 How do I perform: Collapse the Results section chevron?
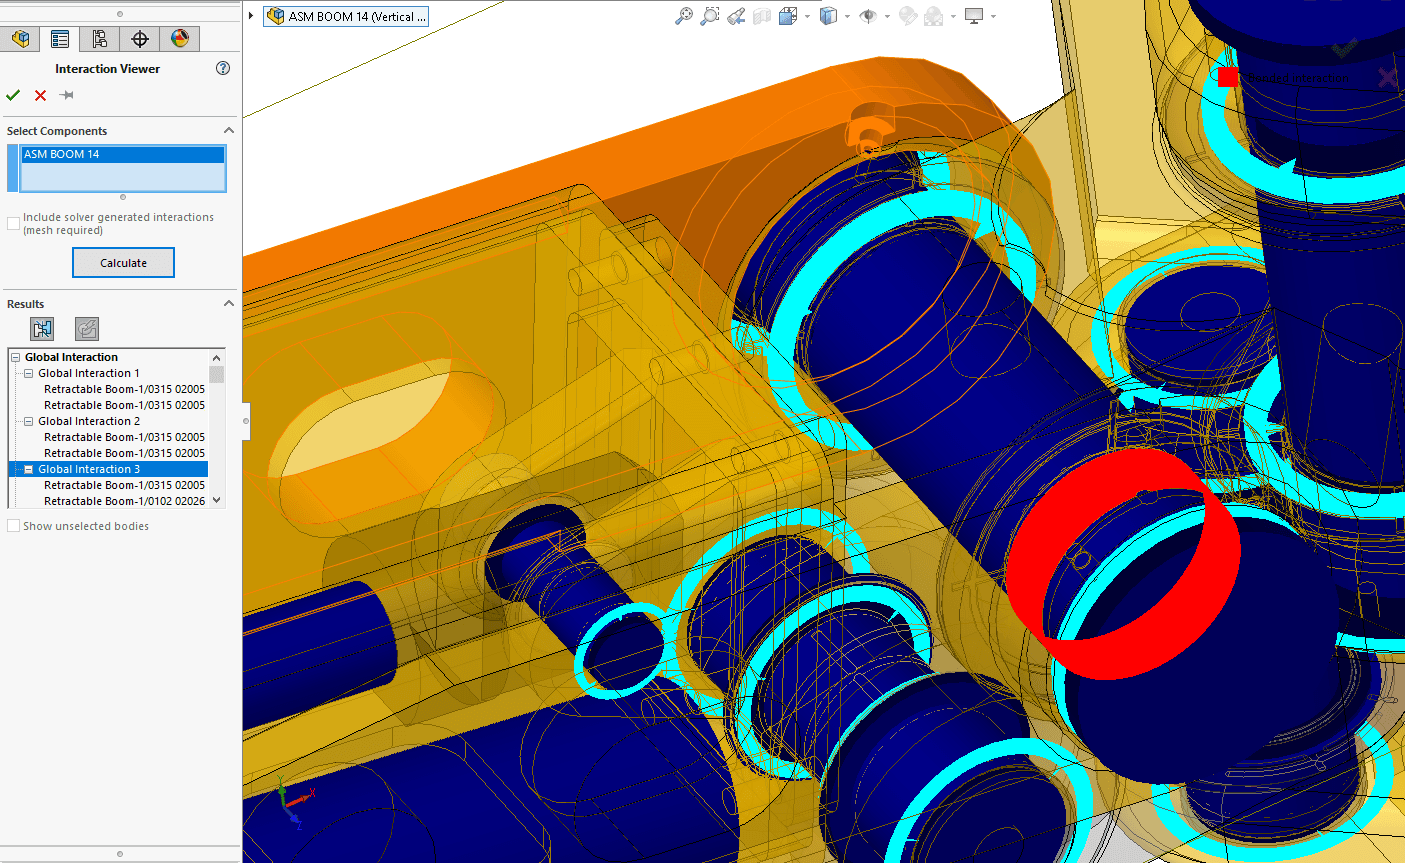(228, 304)
